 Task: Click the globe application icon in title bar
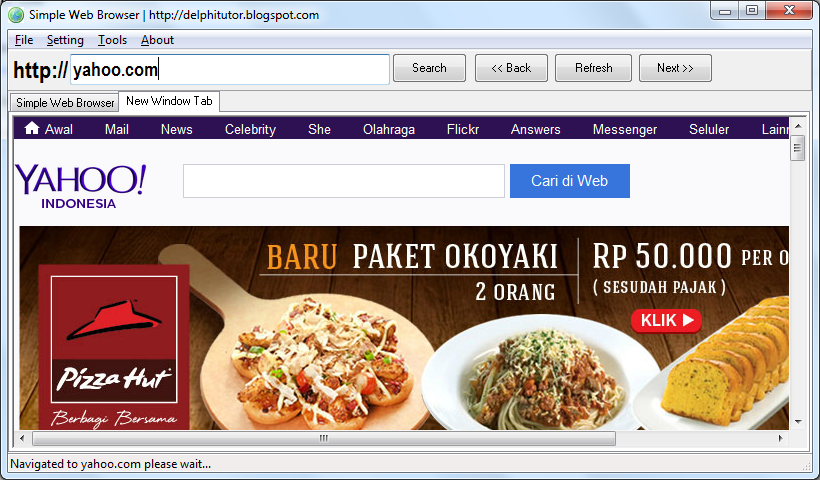click(x=16, y=15)
